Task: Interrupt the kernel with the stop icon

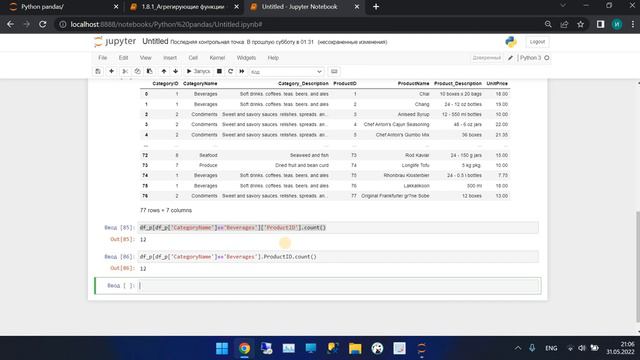Action: 219,71
